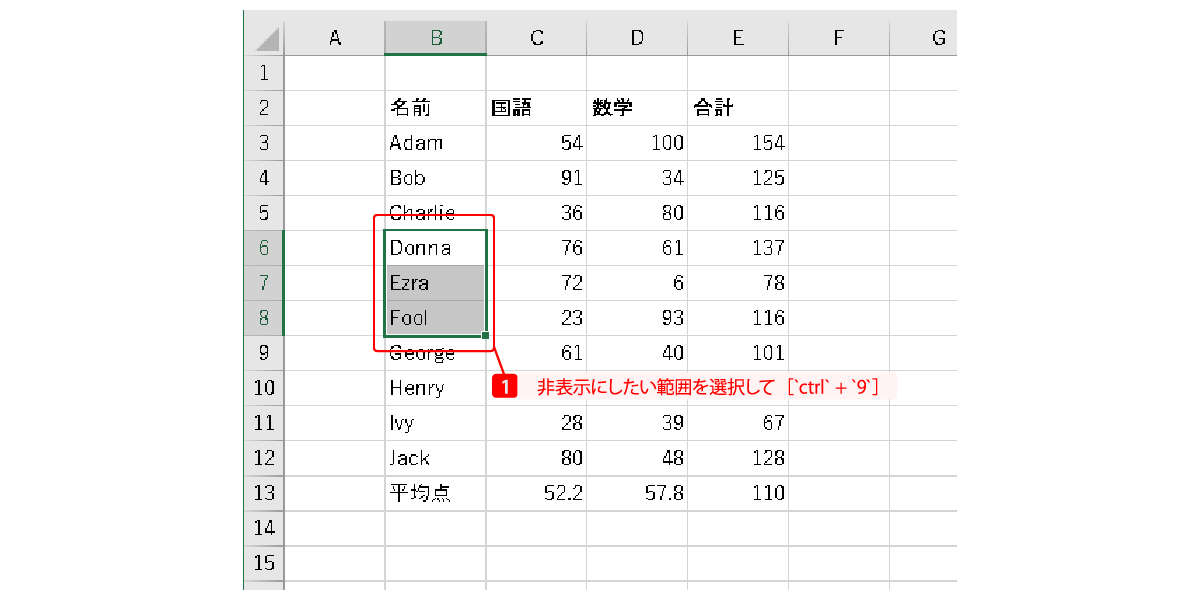The height and width of the screenshot is (600, 1200).
Task: Click the cell containing Donna
Action: tap(436, 248)
